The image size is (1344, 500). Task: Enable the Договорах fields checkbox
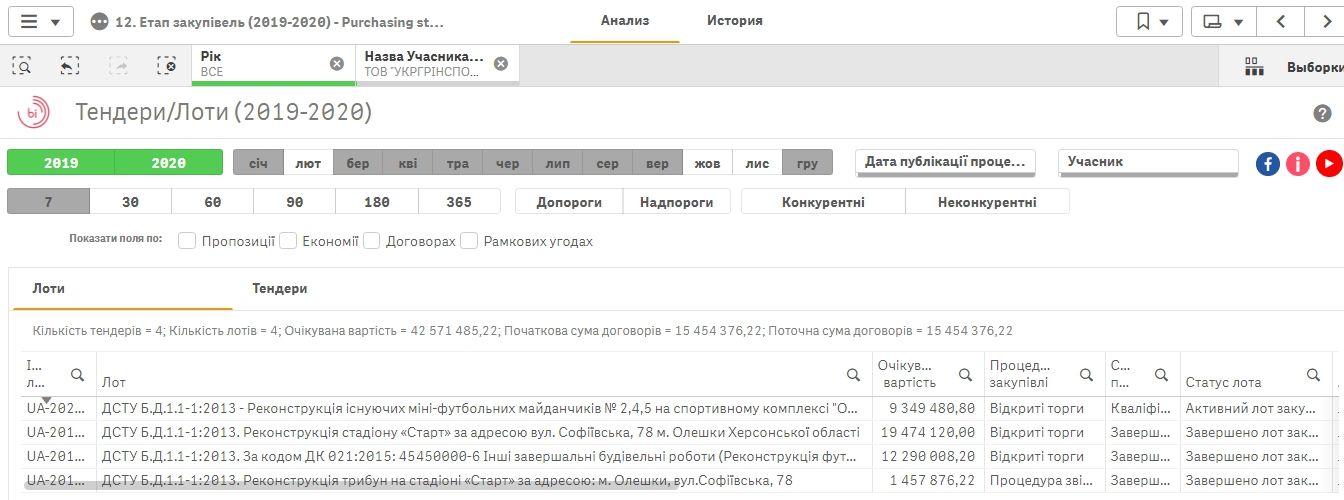(x=371, y=241)
